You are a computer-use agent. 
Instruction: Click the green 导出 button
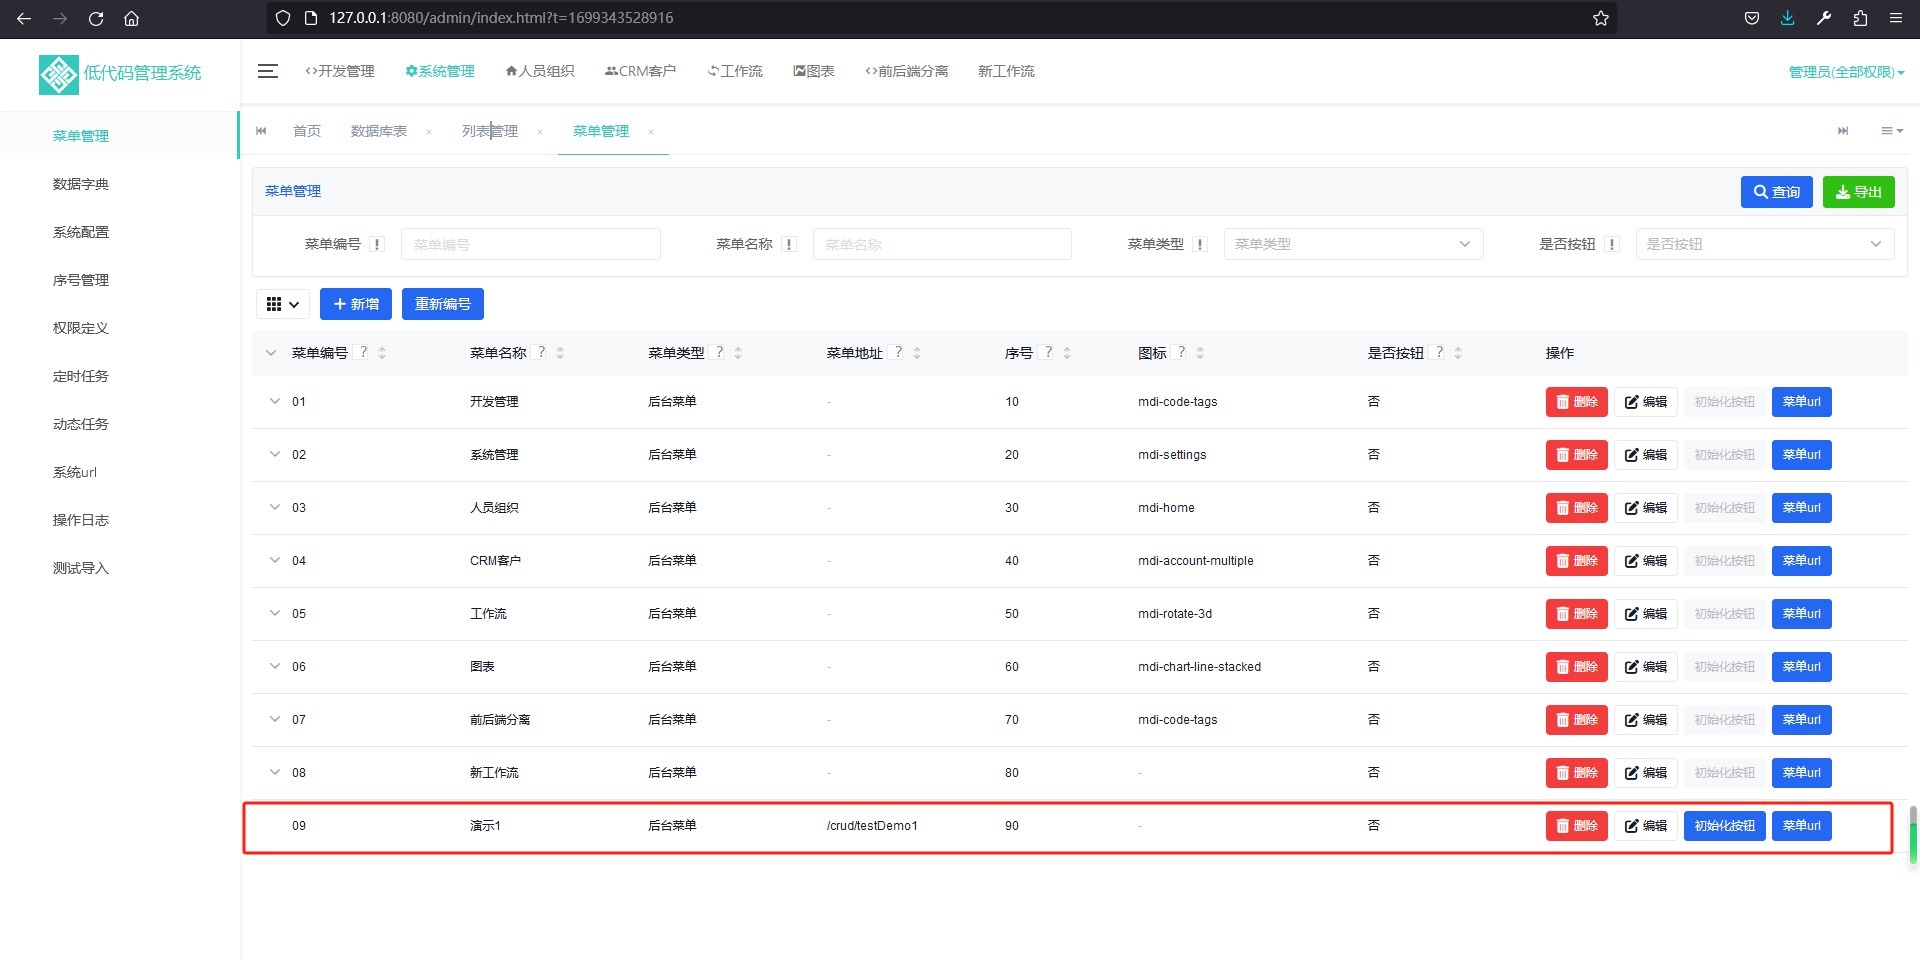click(1858, 192)
